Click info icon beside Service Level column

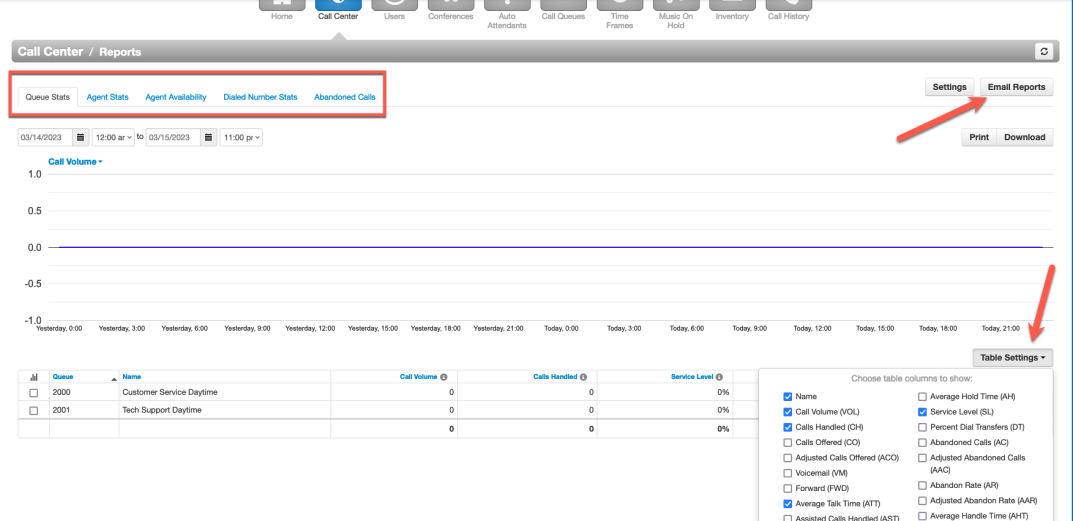click(719, 377)
